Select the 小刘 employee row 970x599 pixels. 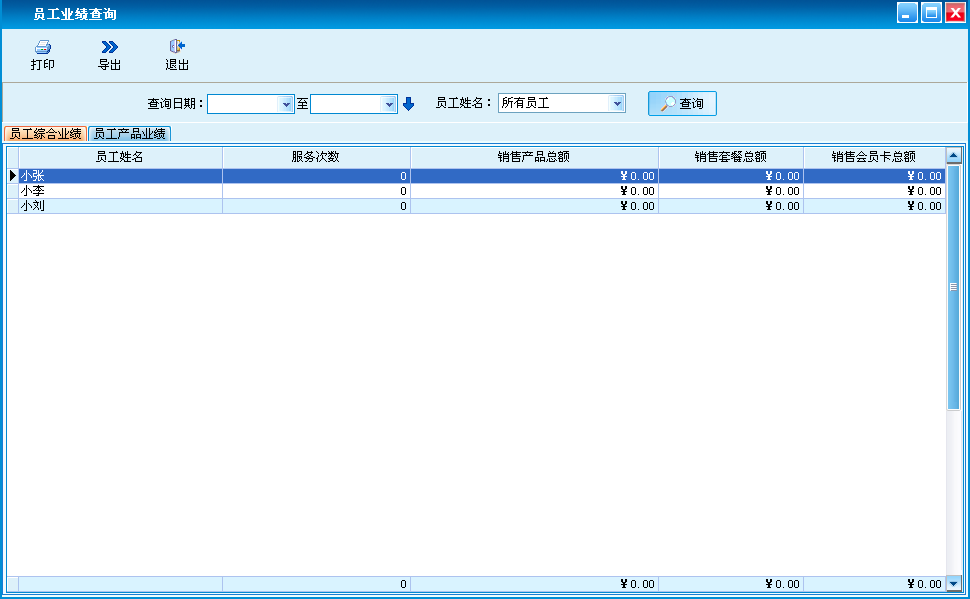click(119, 206)
